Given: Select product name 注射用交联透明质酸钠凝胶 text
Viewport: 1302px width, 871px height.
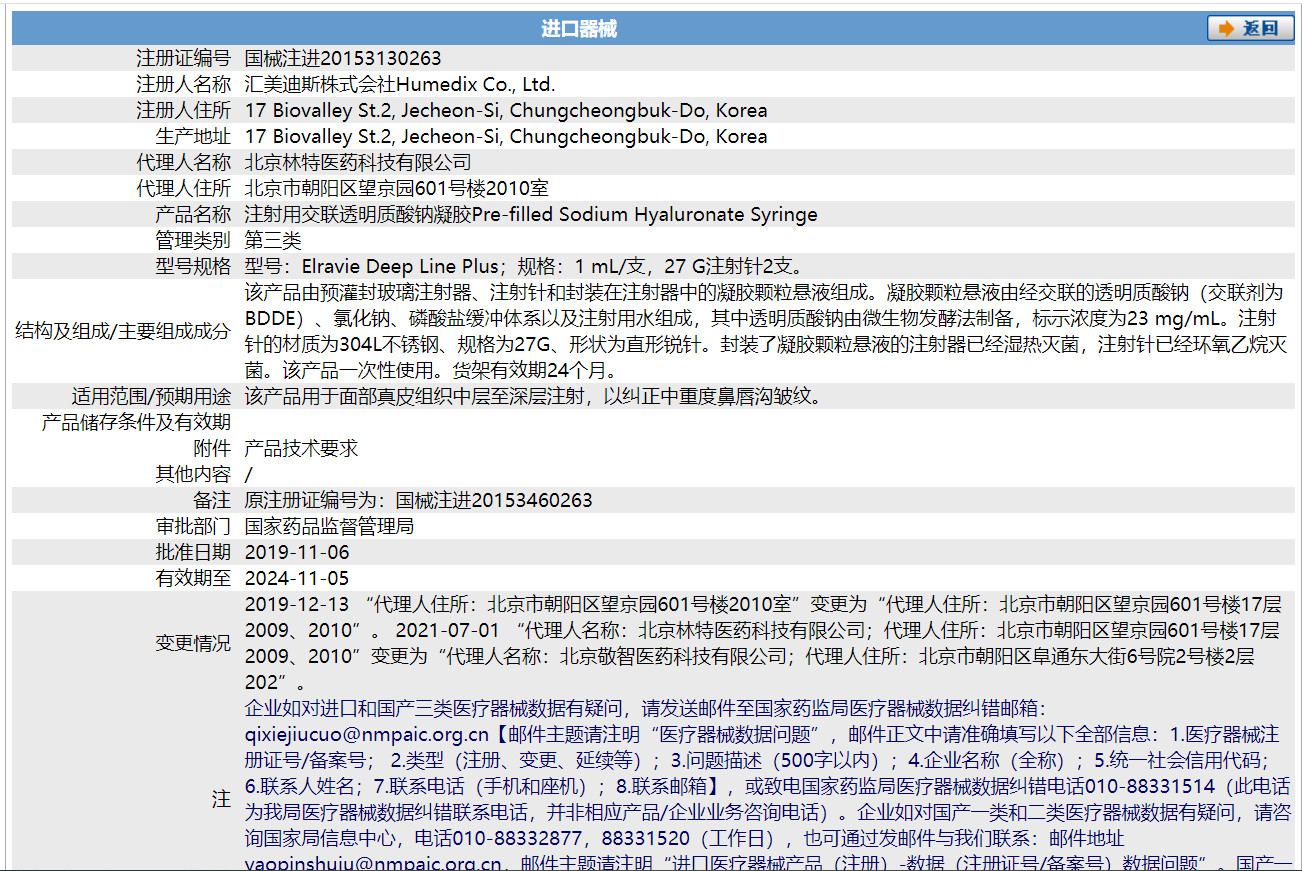Looking at the screenshot, I should pyautogui.click(x=358, y=214).
